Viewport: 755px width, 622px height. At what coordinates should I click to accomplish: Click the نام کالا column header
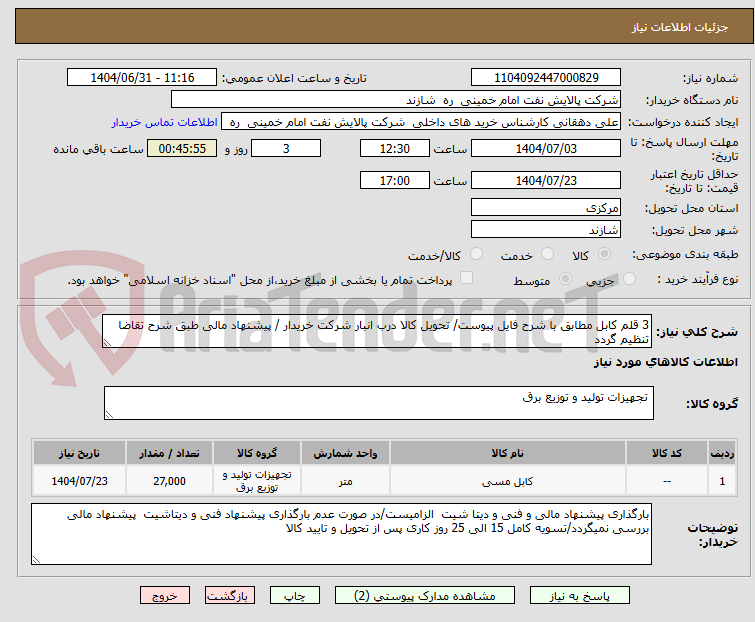point(508,453)
